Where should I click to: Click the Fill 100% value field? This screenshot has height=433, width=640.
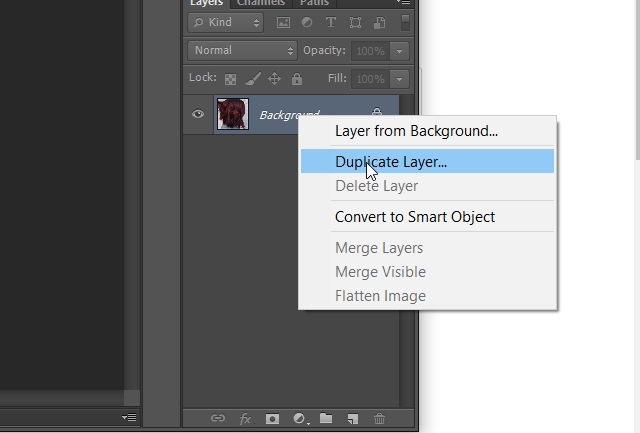(x=371, y=79)
